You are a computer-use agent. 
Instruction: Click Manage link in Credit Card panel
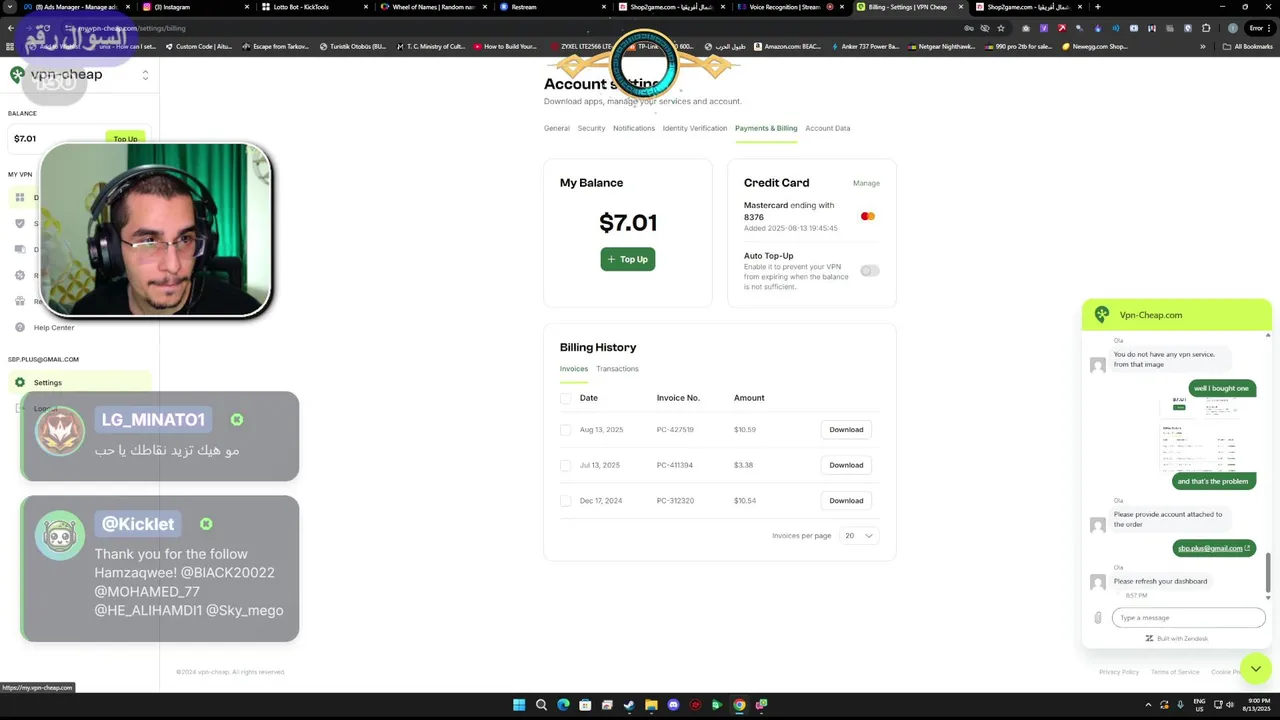click(866, 183)
